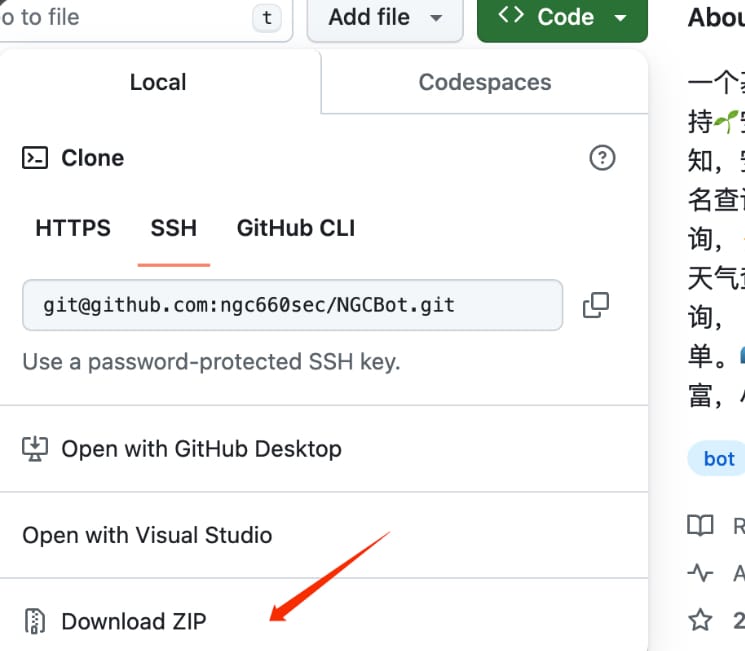Click the 't' keyboard shortcut hint
This screenshot has height=651, width=745.
(267, 18)
